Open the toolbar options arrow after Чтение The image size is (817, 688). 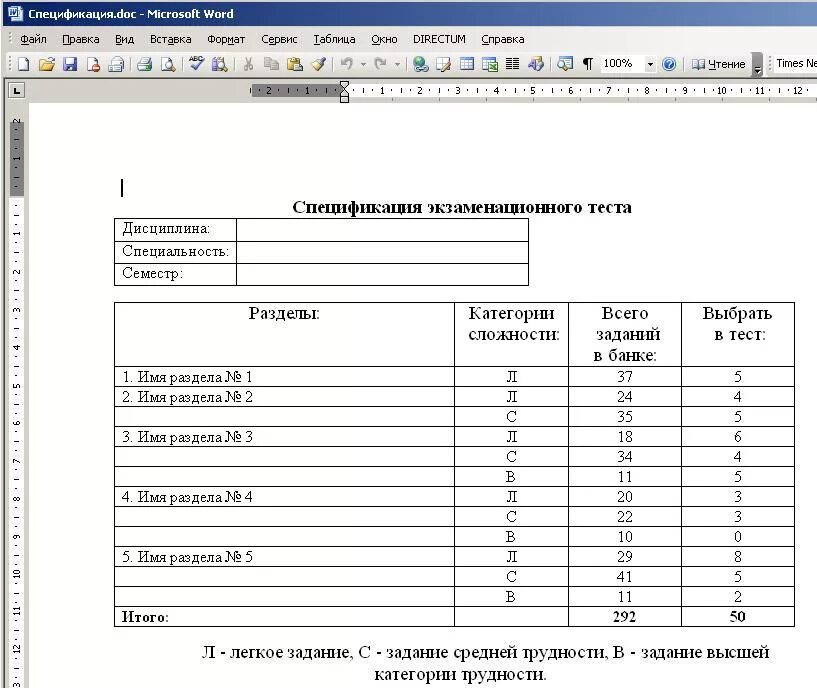[x=757, y=65]
